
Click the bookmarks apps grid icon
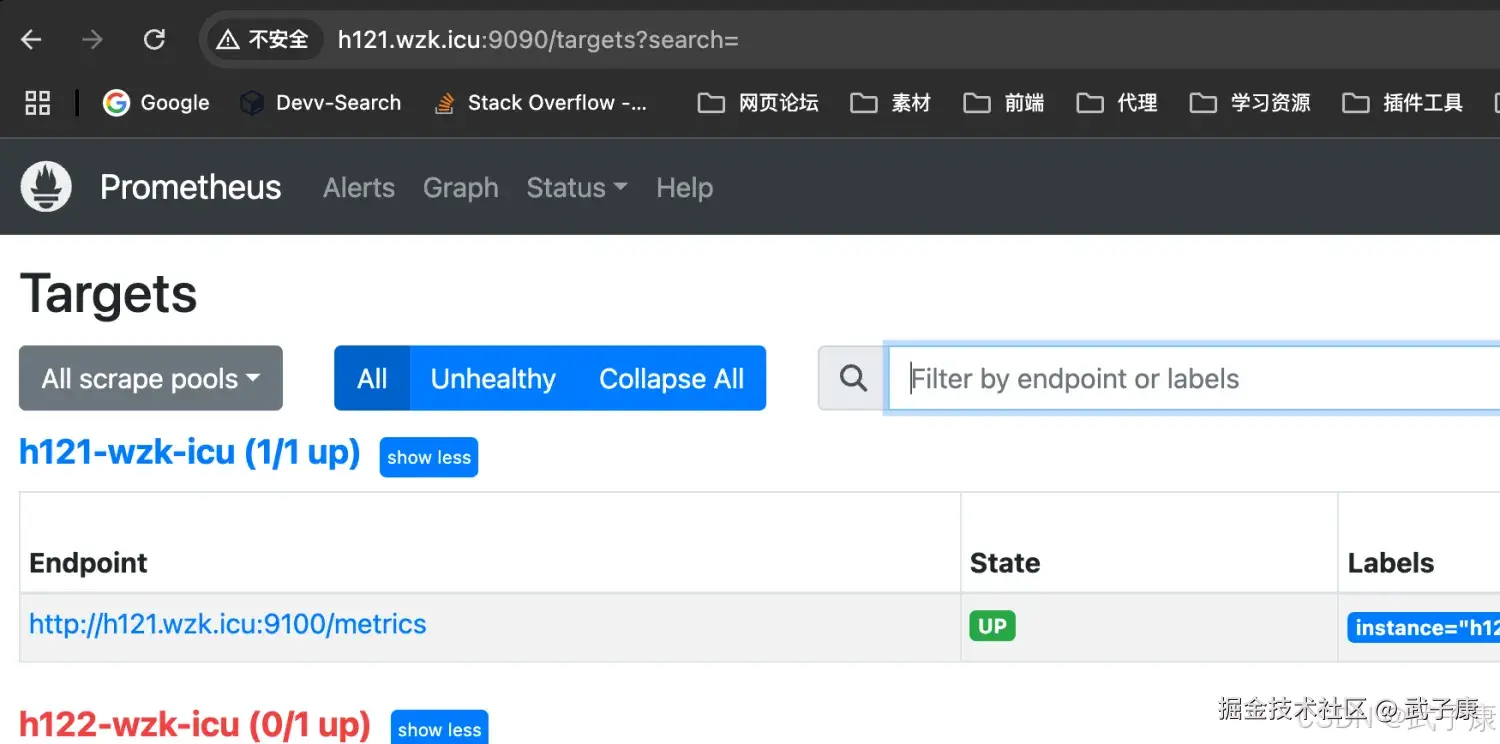click(x=37, y=102)
